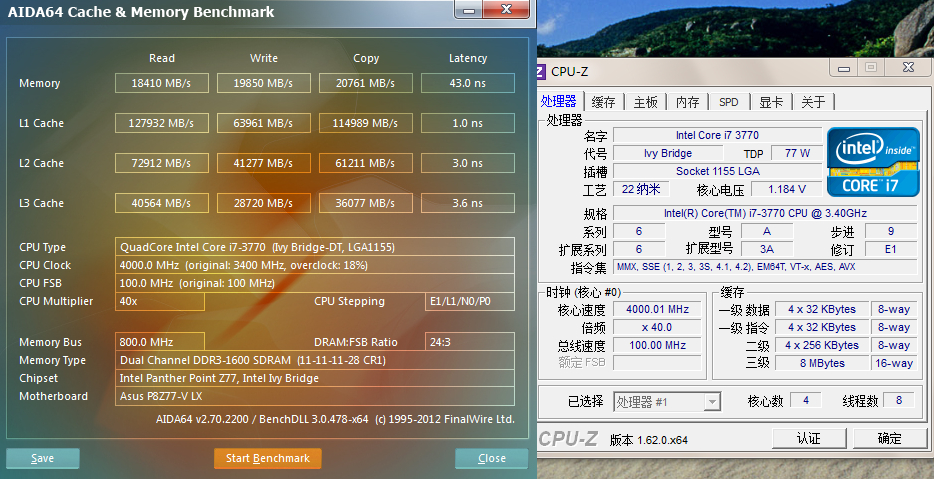Click L3 Cache Latency value 3.6 ns
This screenshot has height=479, width=934.
pyautogui.click(x=468, y=203)
